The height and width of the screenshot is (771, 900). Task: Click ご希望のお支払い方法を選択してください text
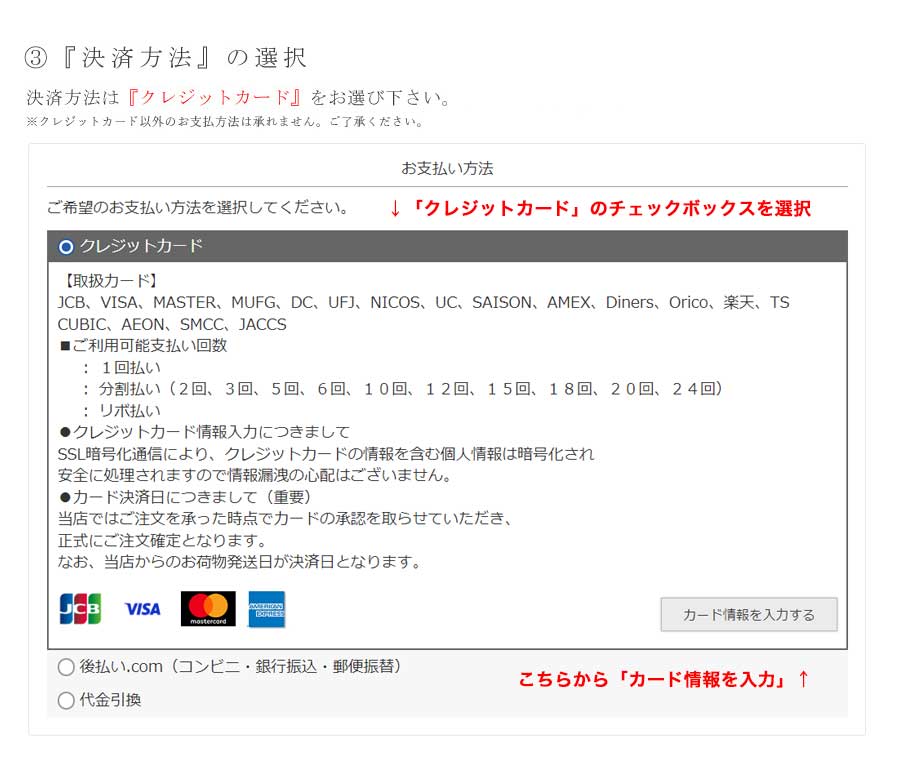point(198,207)
